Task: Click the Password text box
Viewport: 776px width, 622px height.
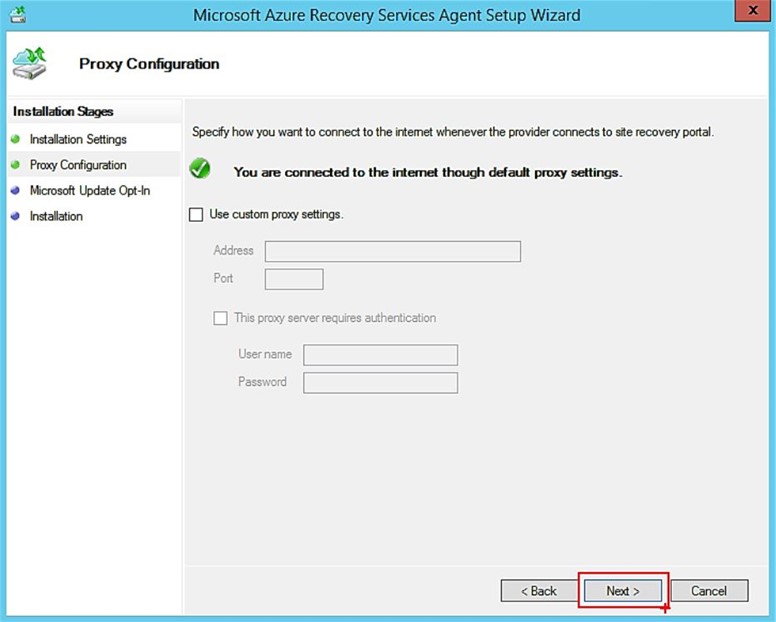Action: [380, 383]
